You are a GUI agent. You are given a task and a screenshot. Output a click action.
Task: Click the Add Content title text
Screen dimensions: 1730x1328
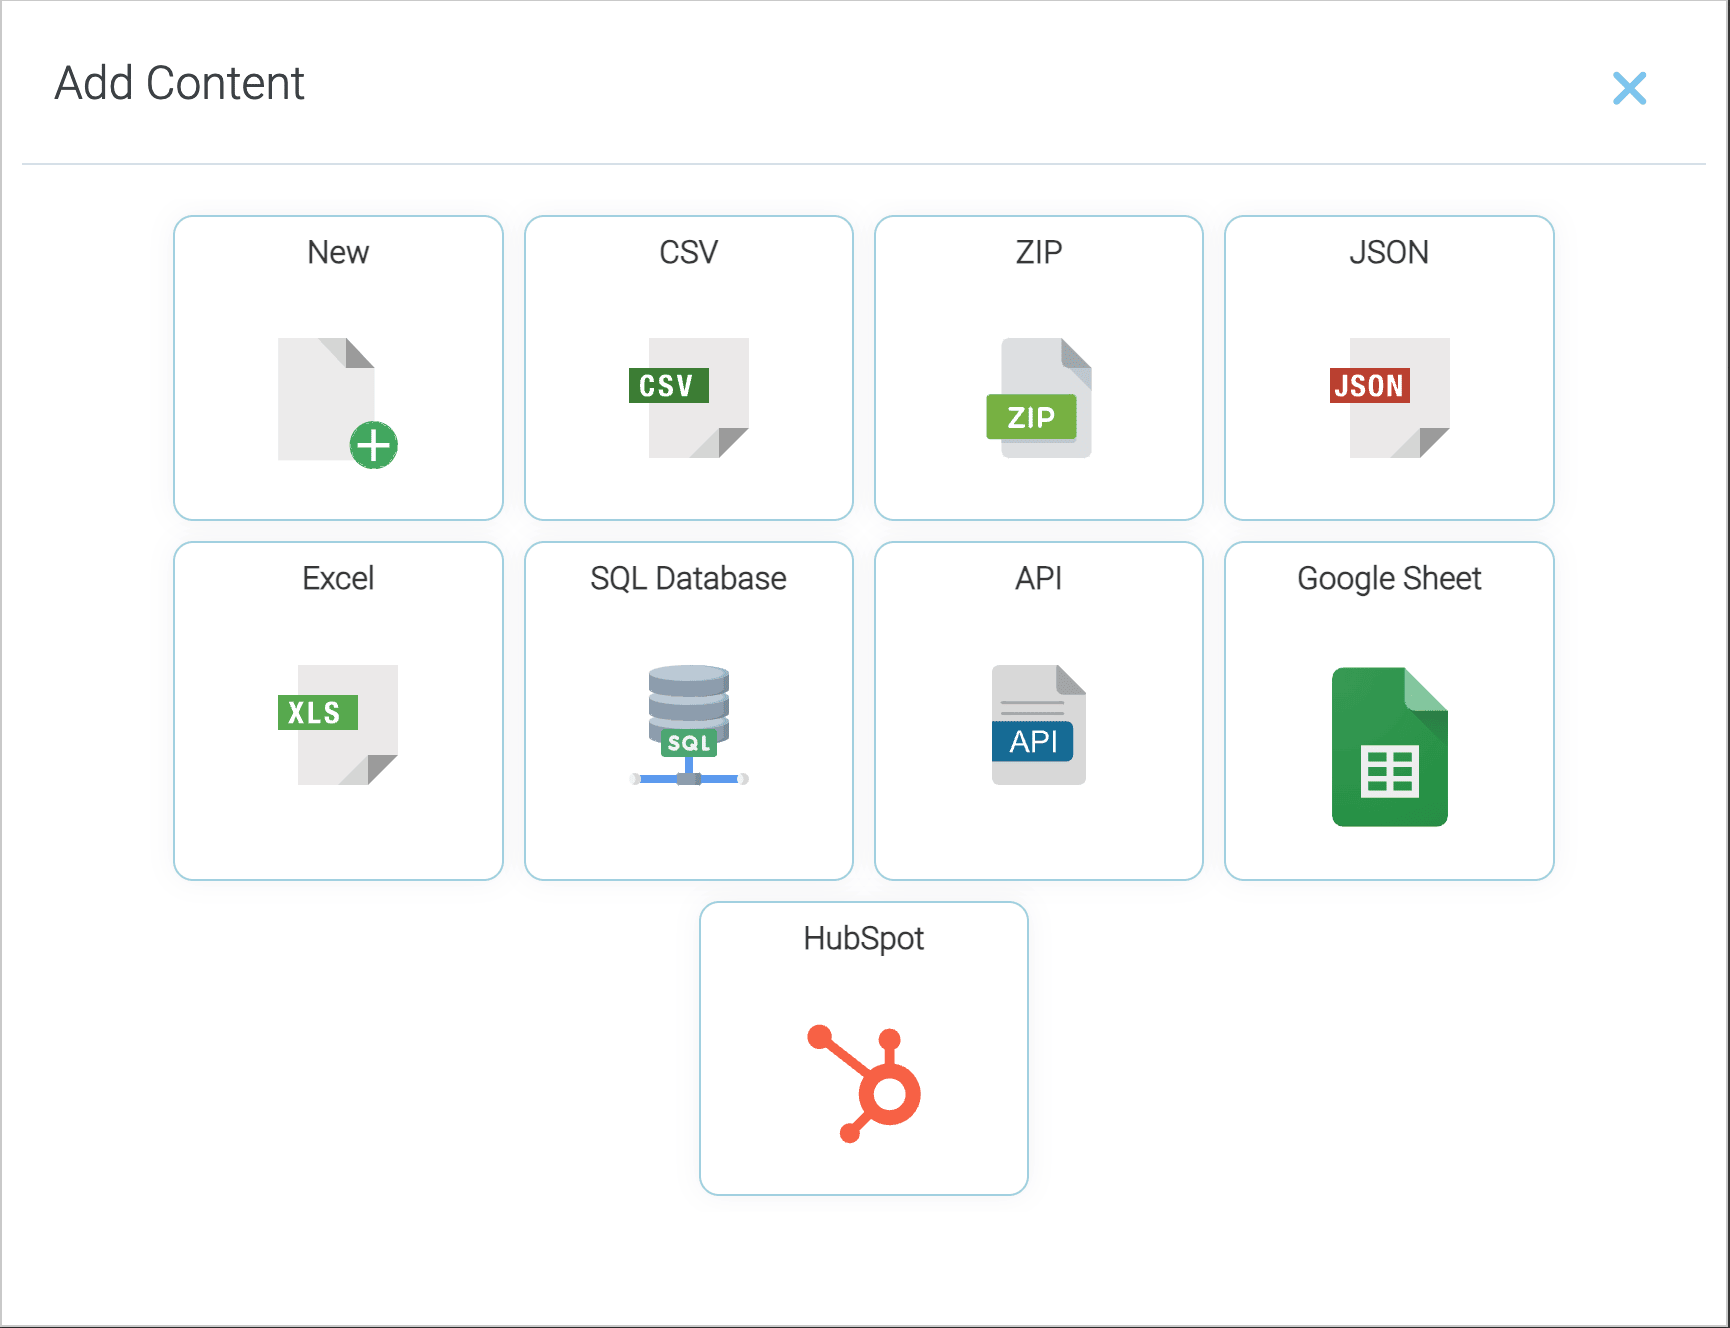click(x=180, y=83)
